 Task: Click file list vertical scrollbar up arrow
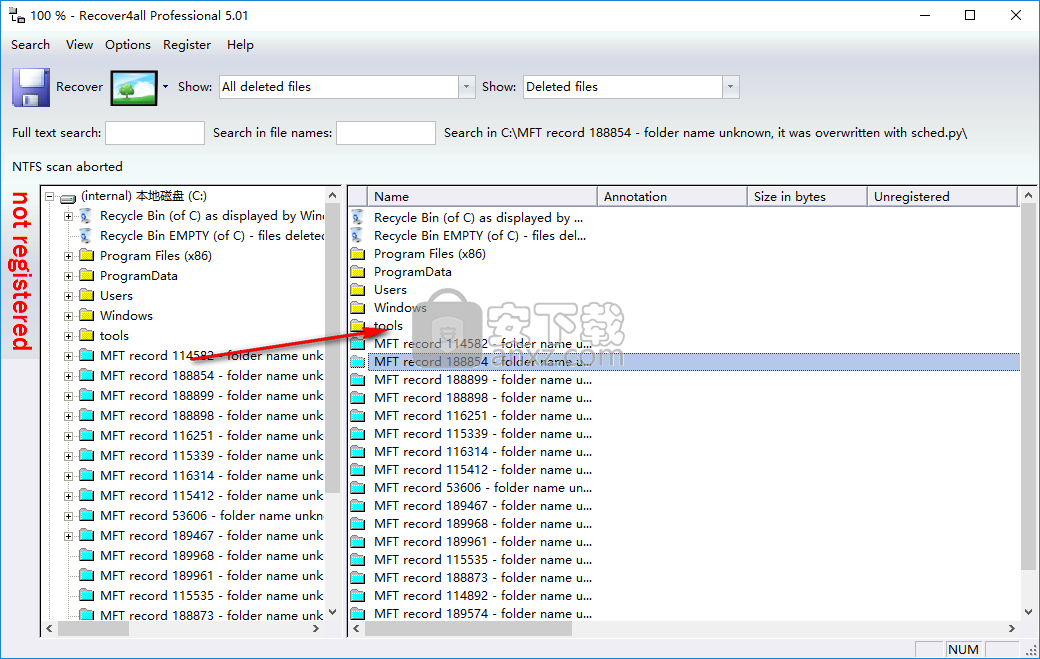(1028, 196)
